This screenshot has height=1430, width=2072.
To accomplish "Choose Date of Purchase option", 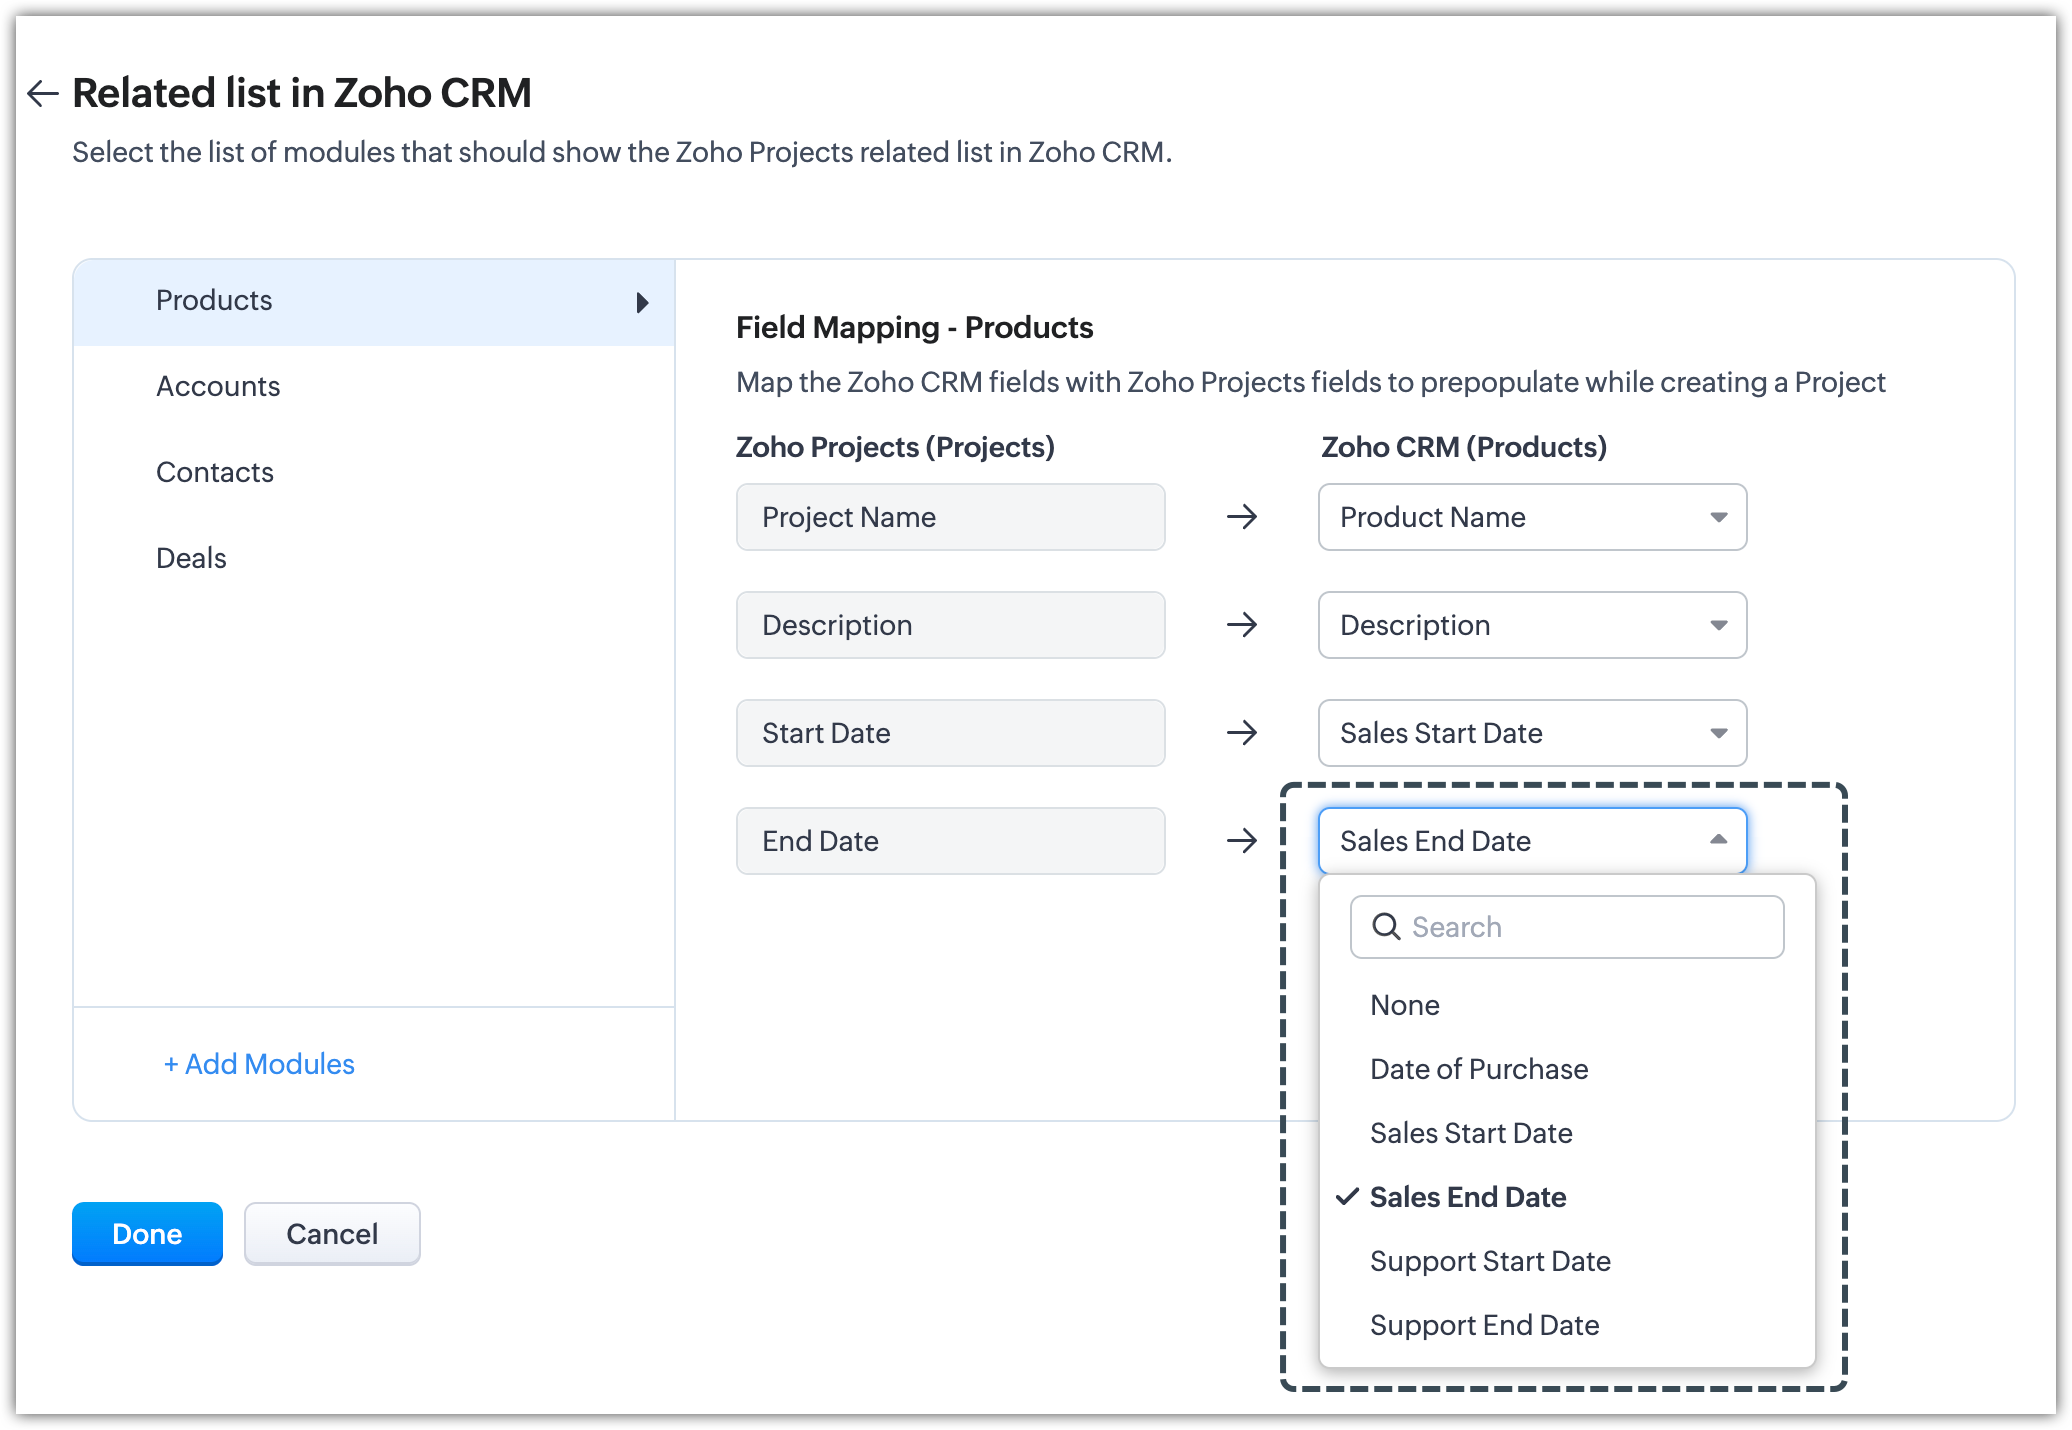I will [1479, 1069].
